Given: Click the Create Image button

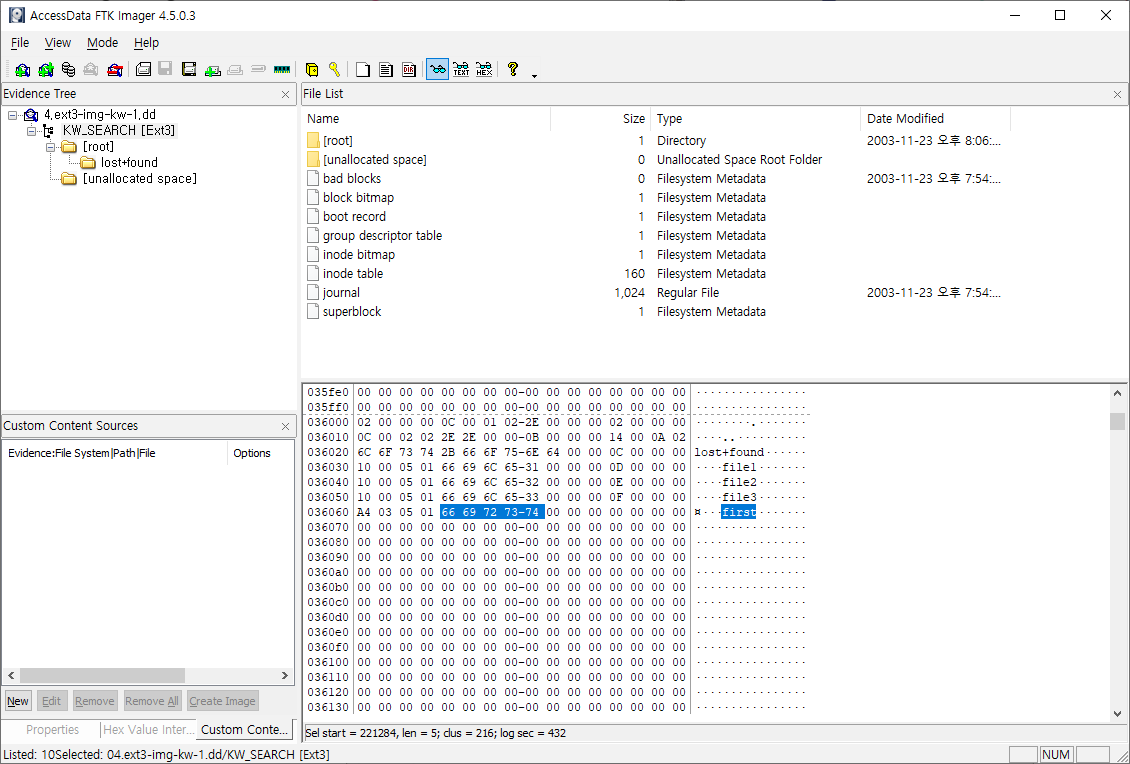Looking at the screenshot, I should coord(222,701).
